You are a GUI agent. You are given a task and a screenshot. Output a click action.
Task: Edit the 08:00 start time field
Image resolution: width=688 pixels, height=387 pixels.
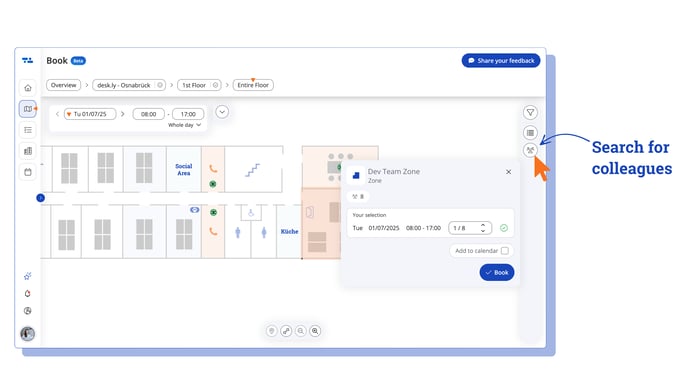click(149, 114)
